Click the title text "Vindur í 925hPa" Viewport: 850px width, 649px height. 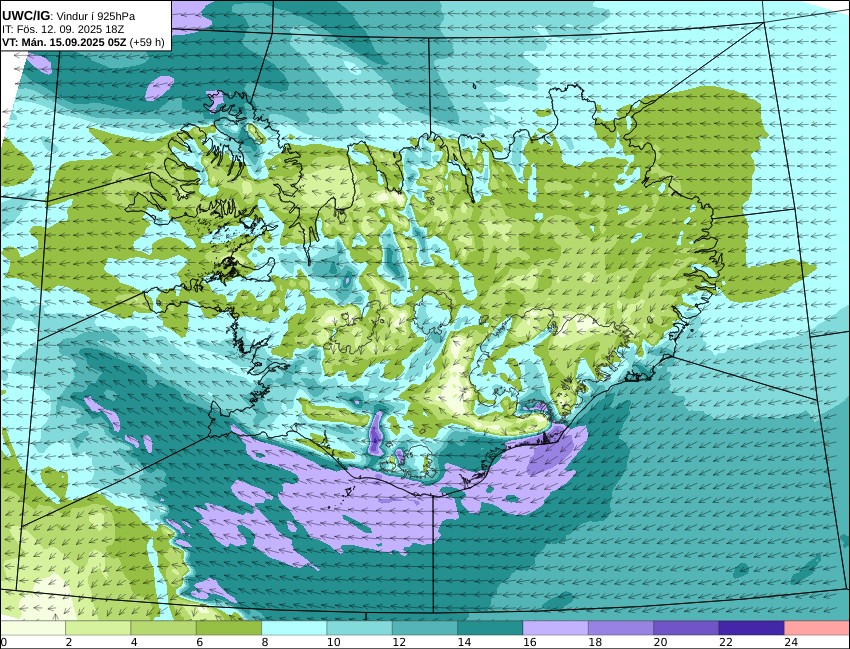coord(96,16)
